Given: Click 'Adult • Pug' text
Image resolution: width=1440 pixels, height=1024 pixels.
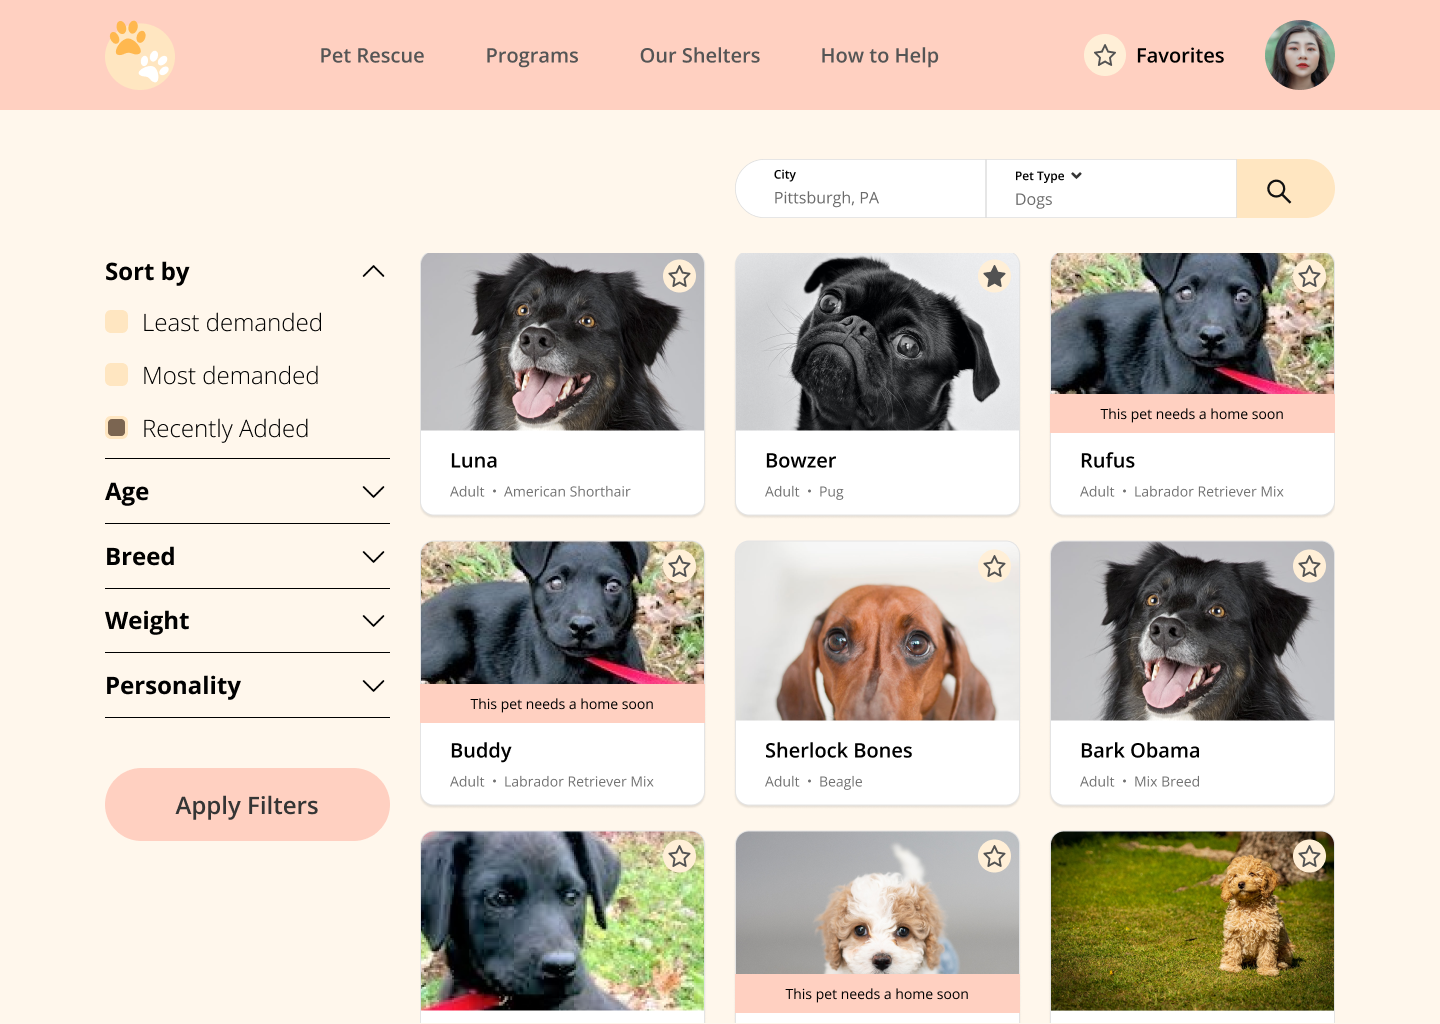Looking at the screenshot, I should (804, 492).
